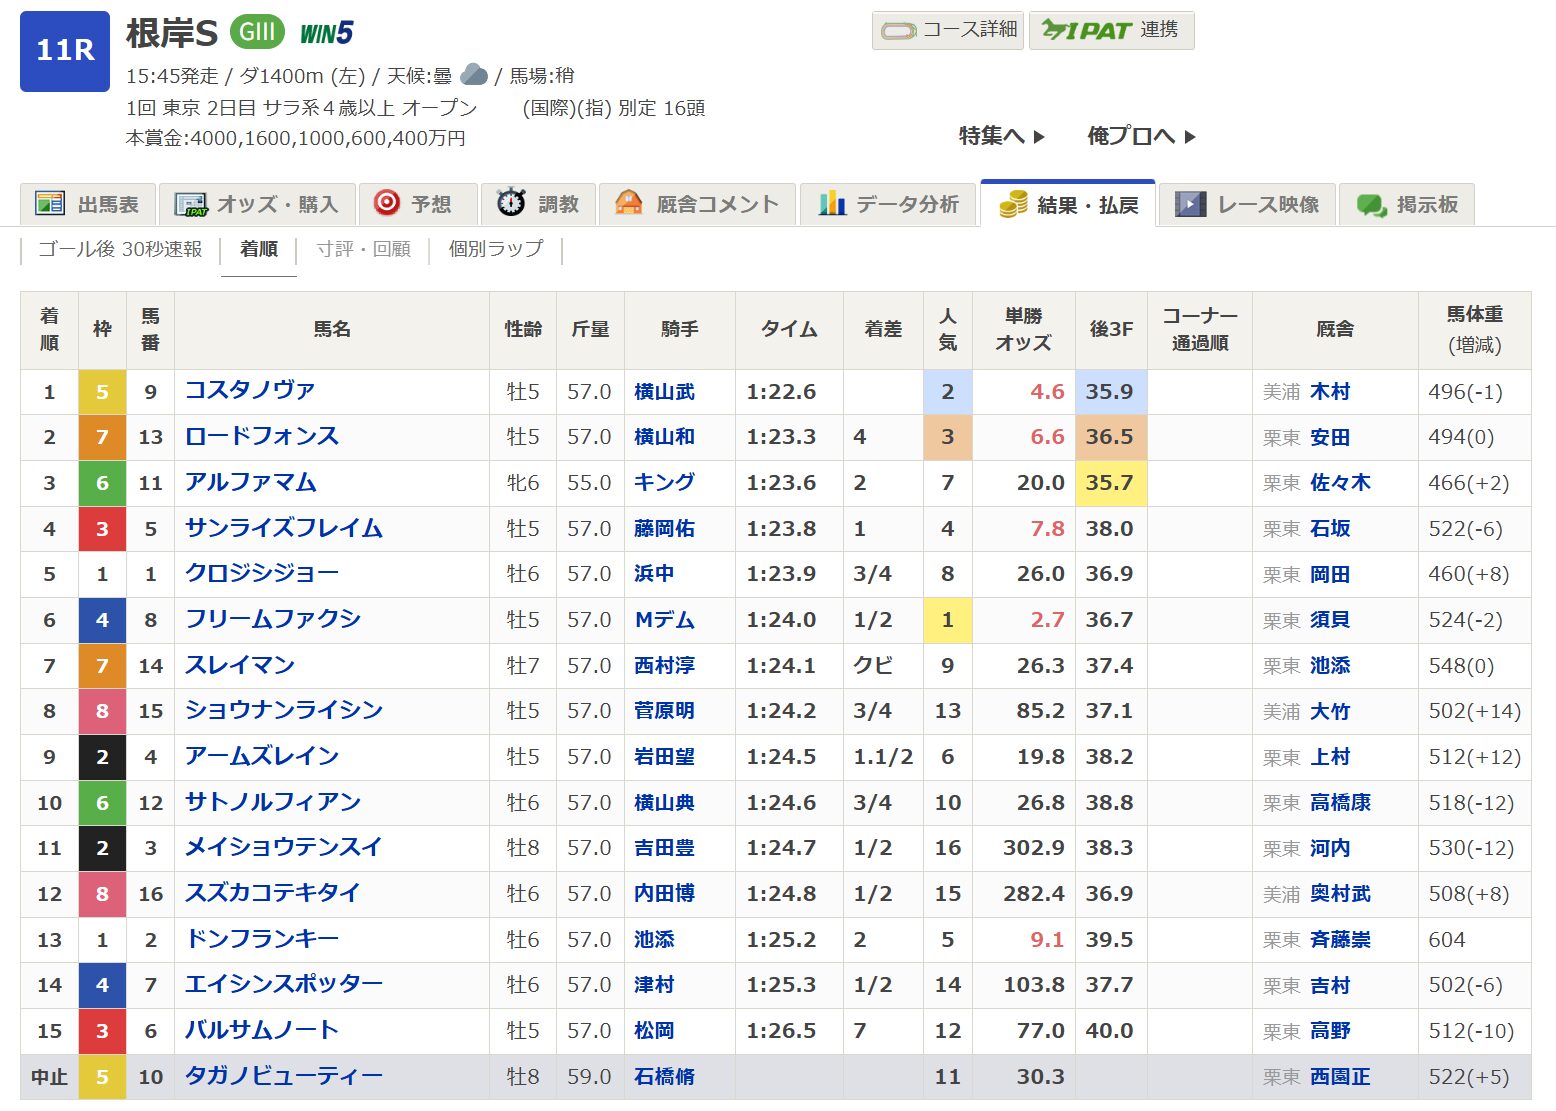Open jockey 横山武 profile link
The image size is (1556, 1111).
coord(664,392)
